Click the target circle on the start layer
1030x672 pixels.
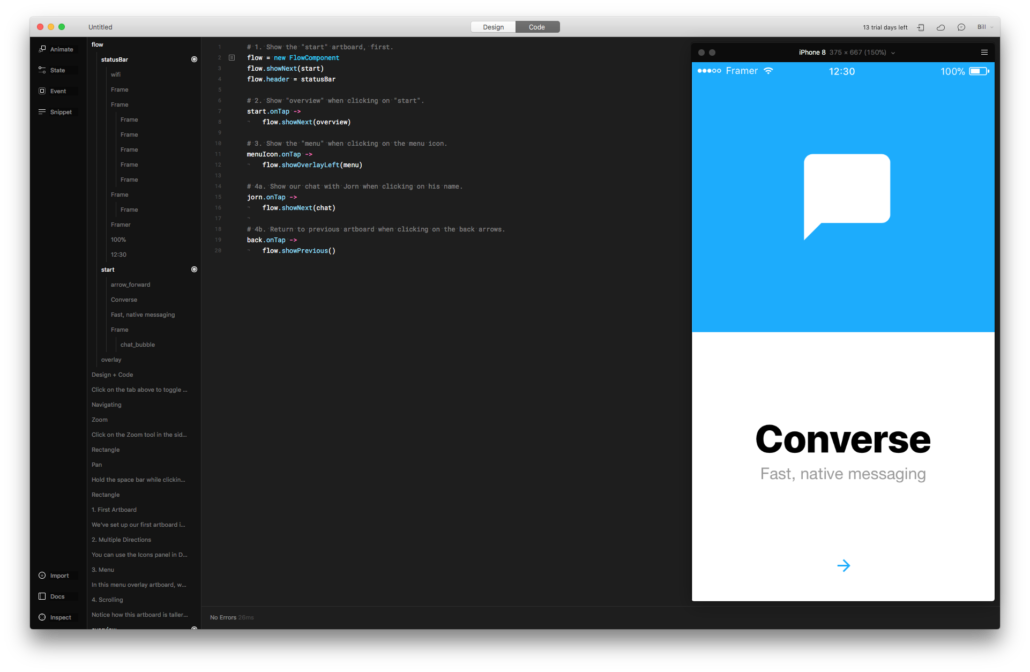coord(194,269)
